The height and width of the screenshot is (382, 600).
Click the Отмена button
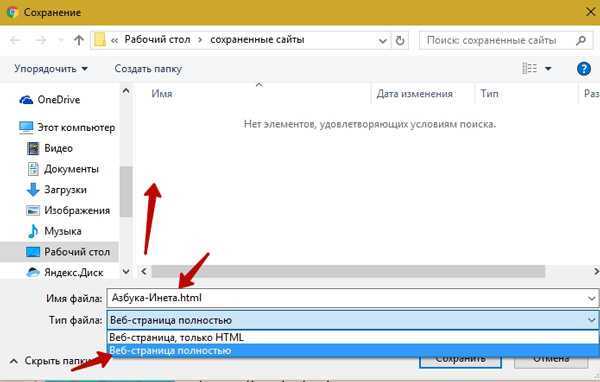(551, 360)
